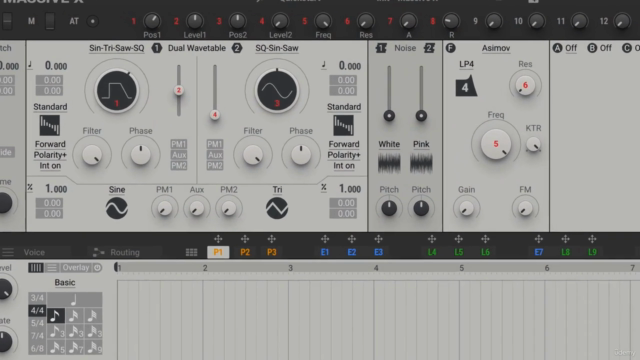This screenshot has height=360, width=640.
Task: Select the Tri phase modulation waveform icon
Action: [x=277, y=208]
